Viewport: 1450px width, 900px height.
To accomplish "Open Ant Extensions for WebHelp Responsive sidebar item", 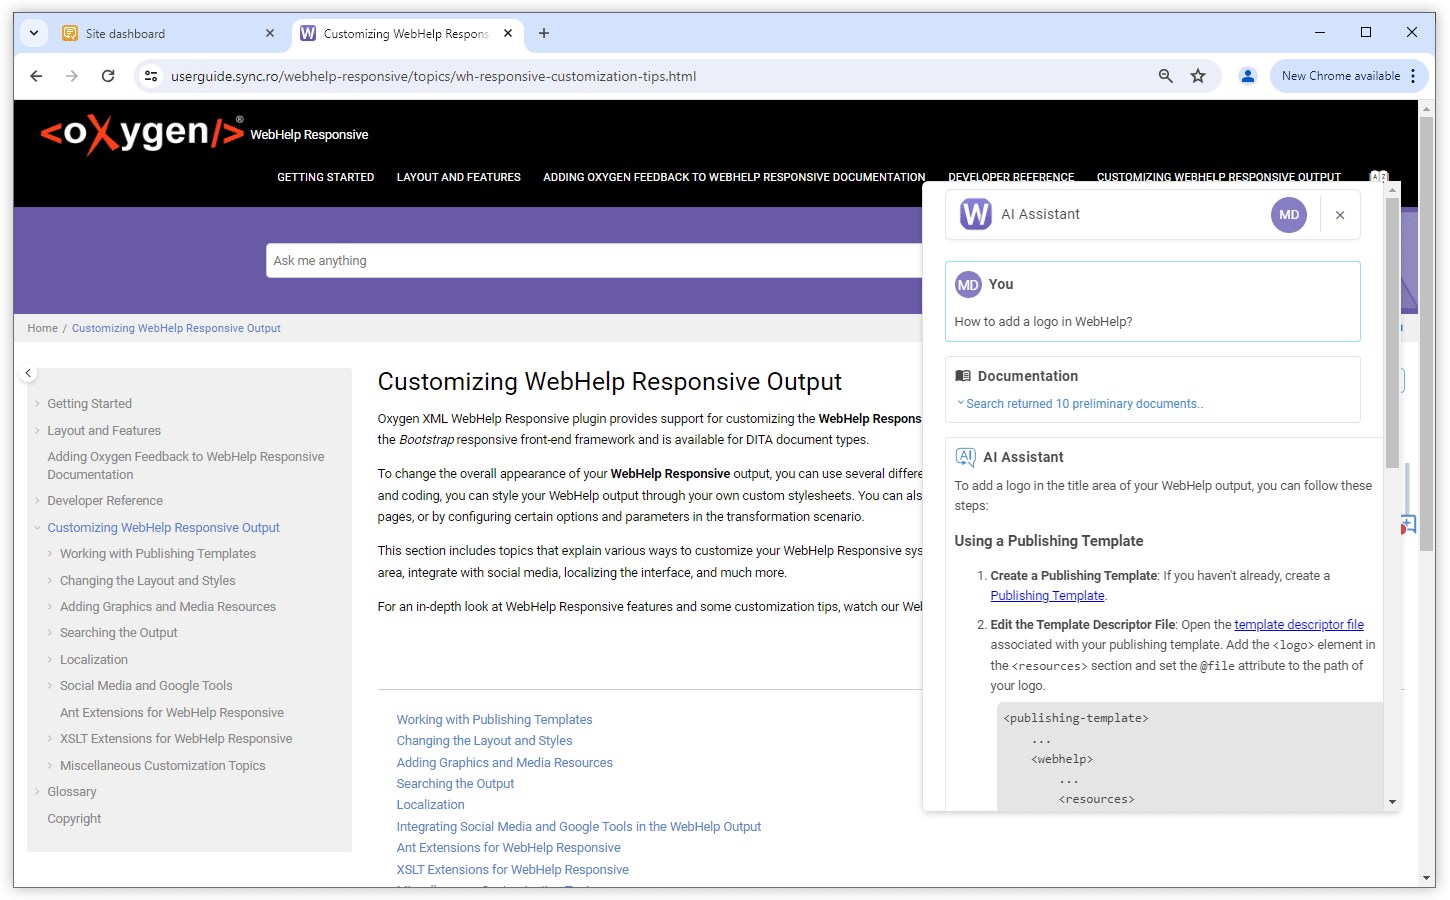I will coord(172,713).
